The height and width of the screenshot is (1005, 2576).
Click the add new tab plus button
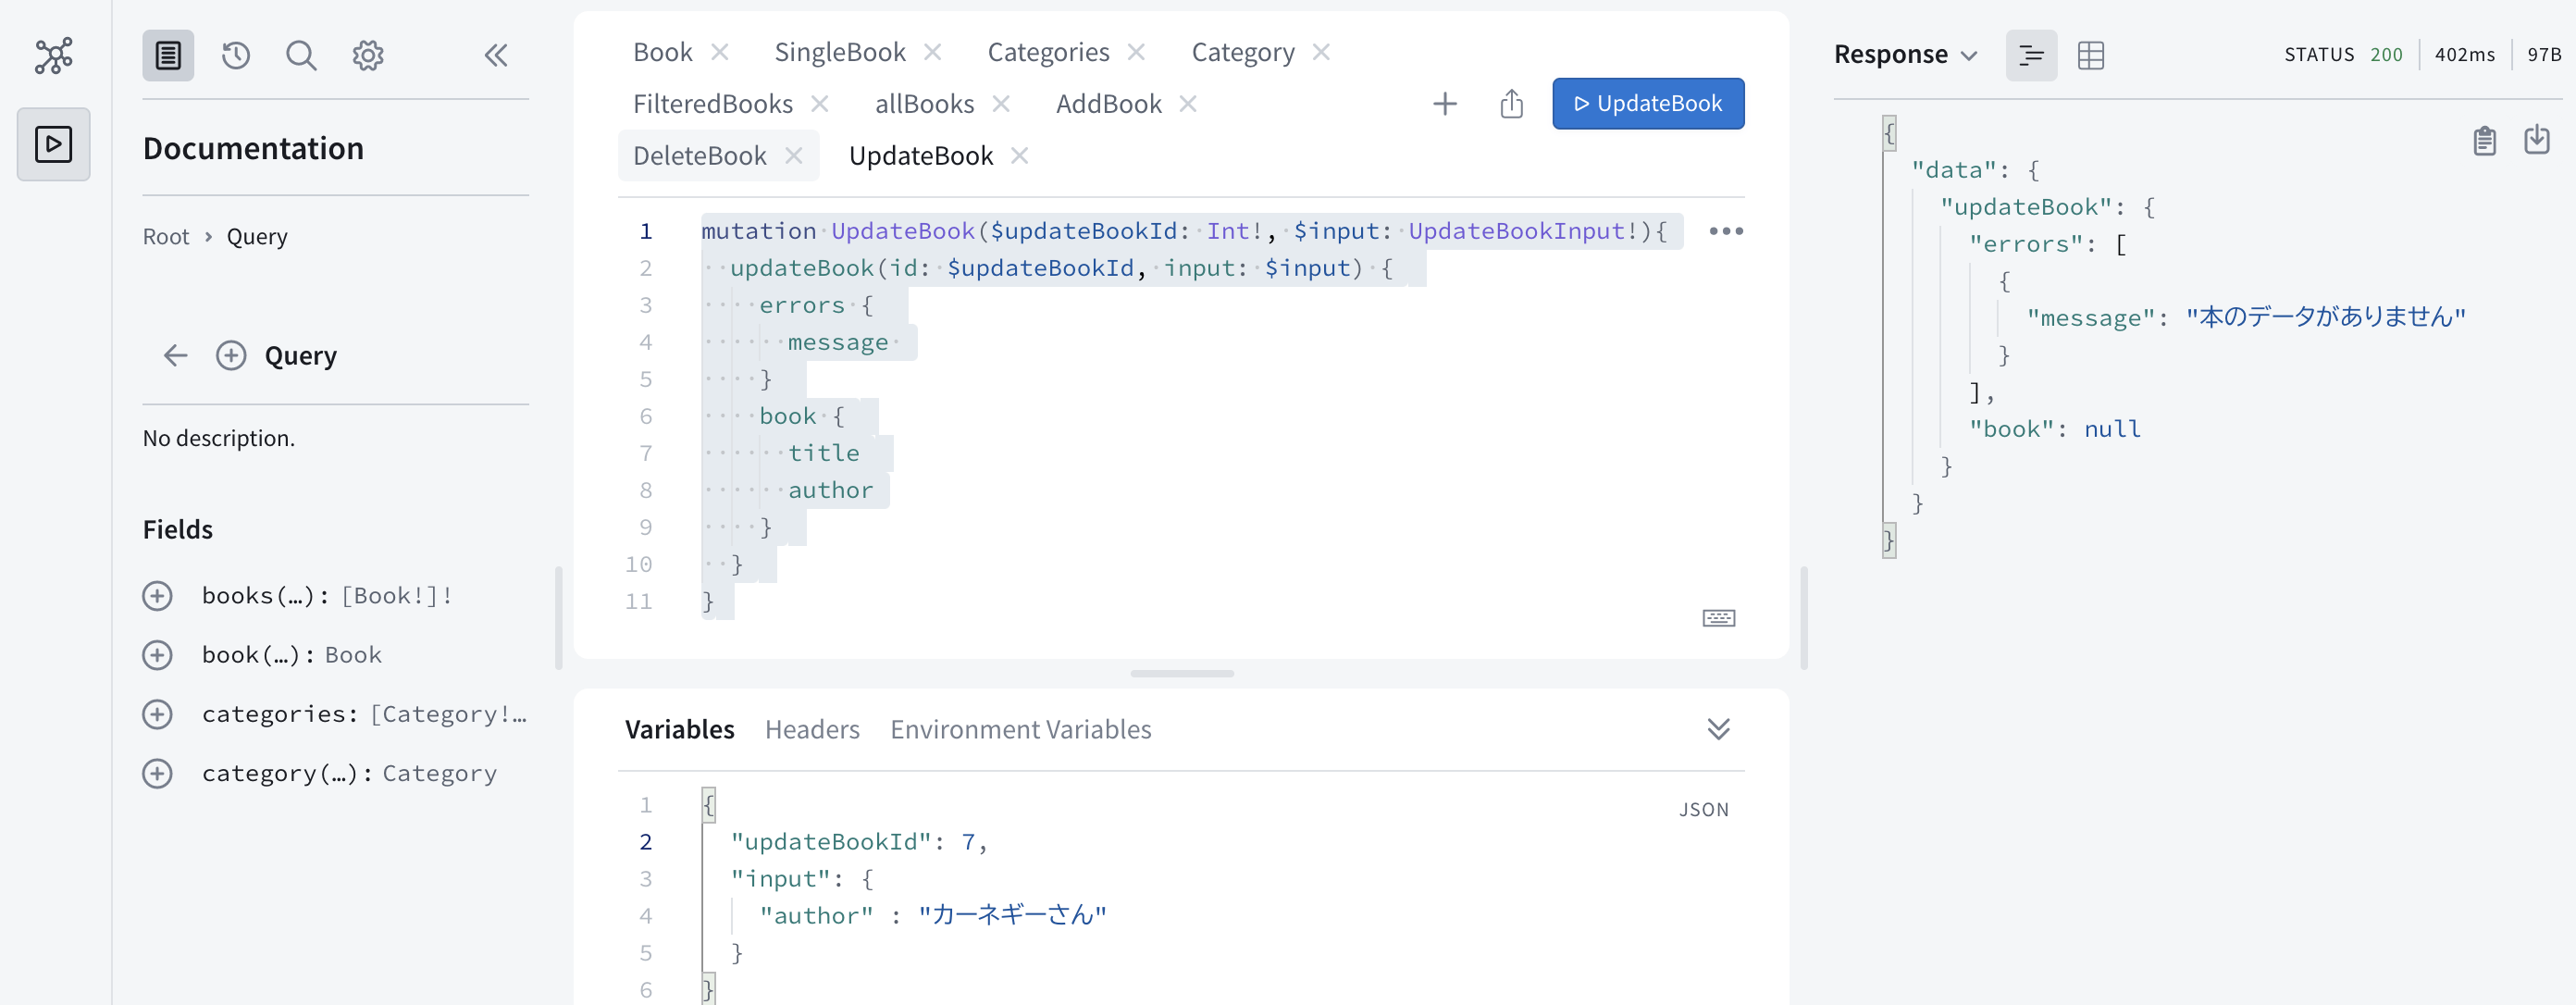point(1444,104)
